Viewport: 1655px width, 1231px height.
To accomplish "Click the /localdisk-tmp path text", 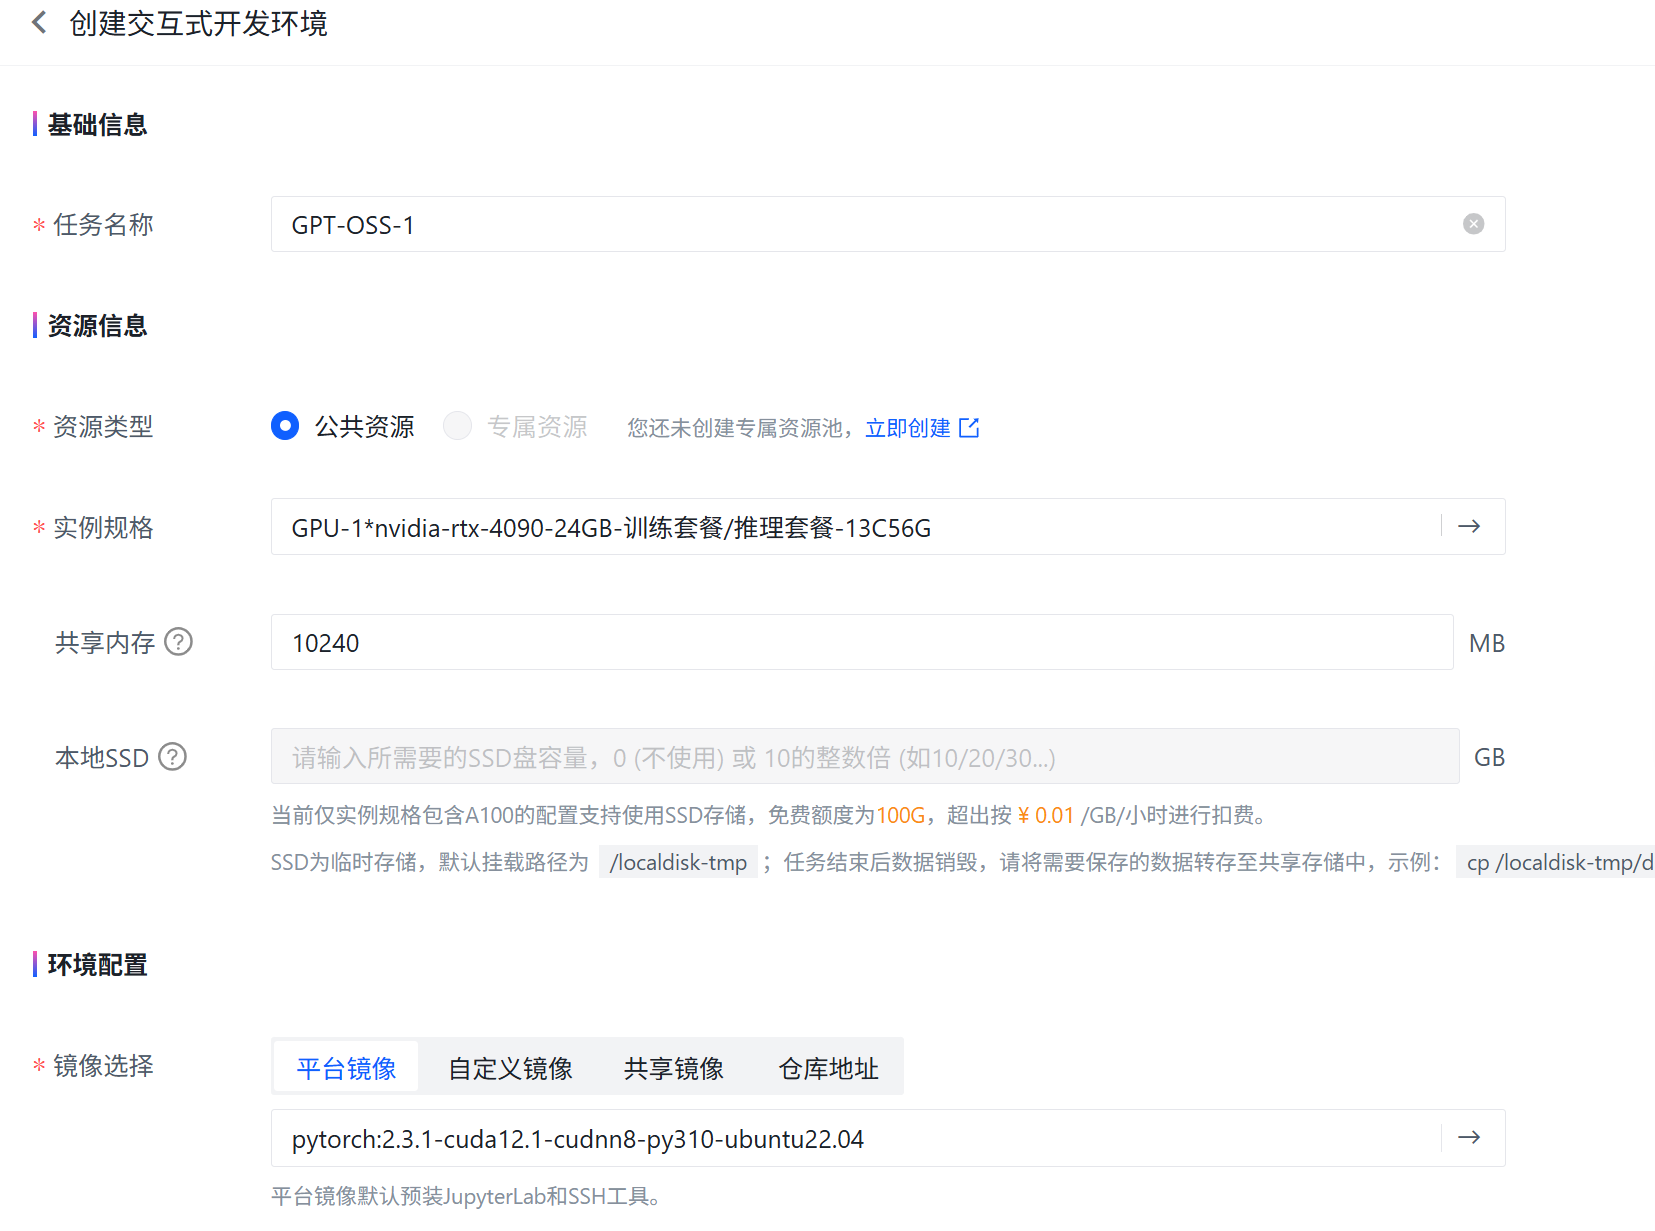I will tap(678, 862).
